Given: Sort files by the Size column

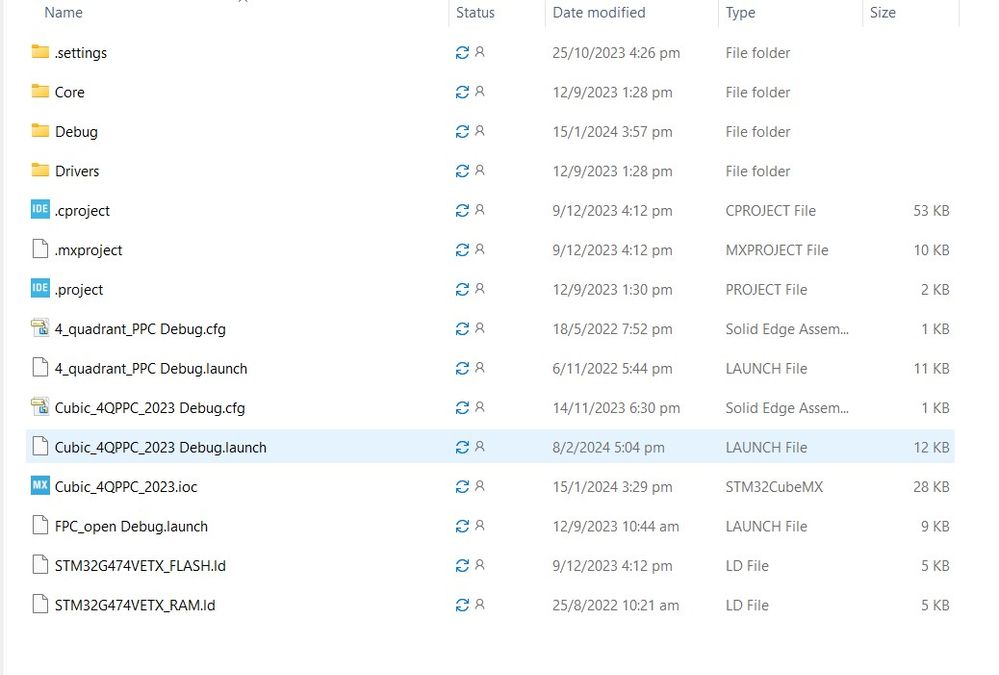Looking at the screenshot, I should point(884,12).
